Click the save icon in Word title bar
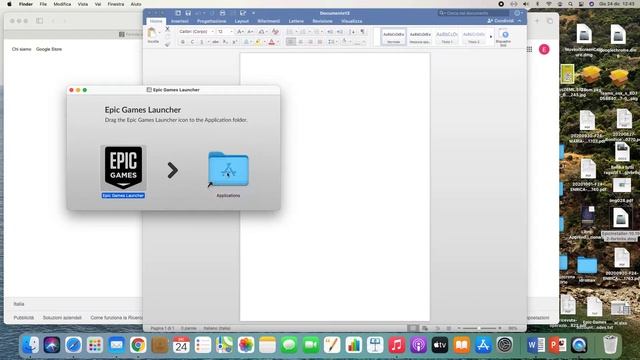Viewport: 640px width, 360px height. 188,13
